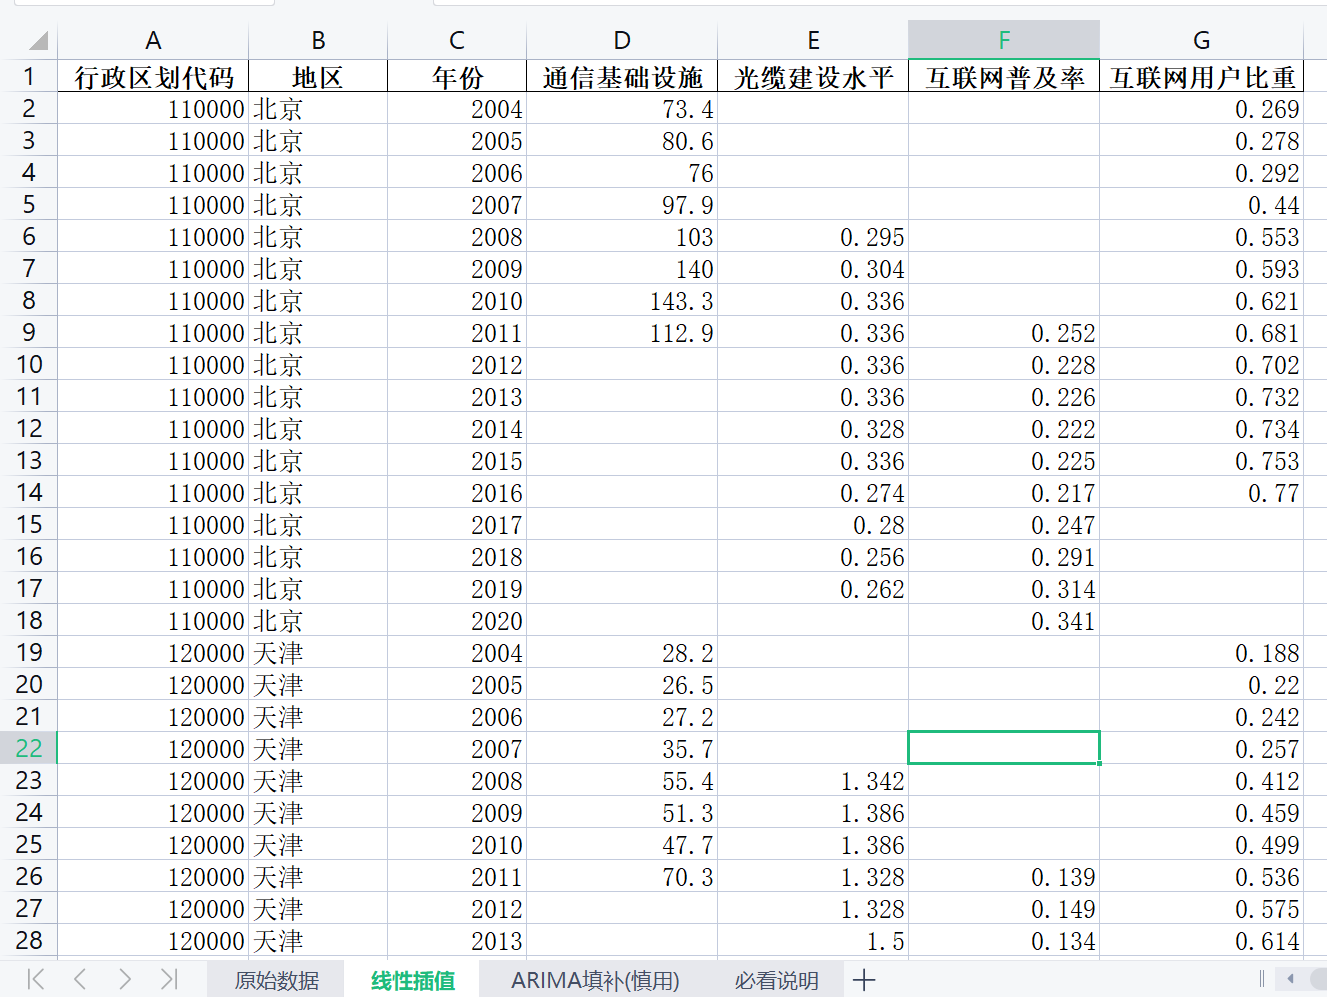Click the 120000 cell in row 28

[153, 940]
